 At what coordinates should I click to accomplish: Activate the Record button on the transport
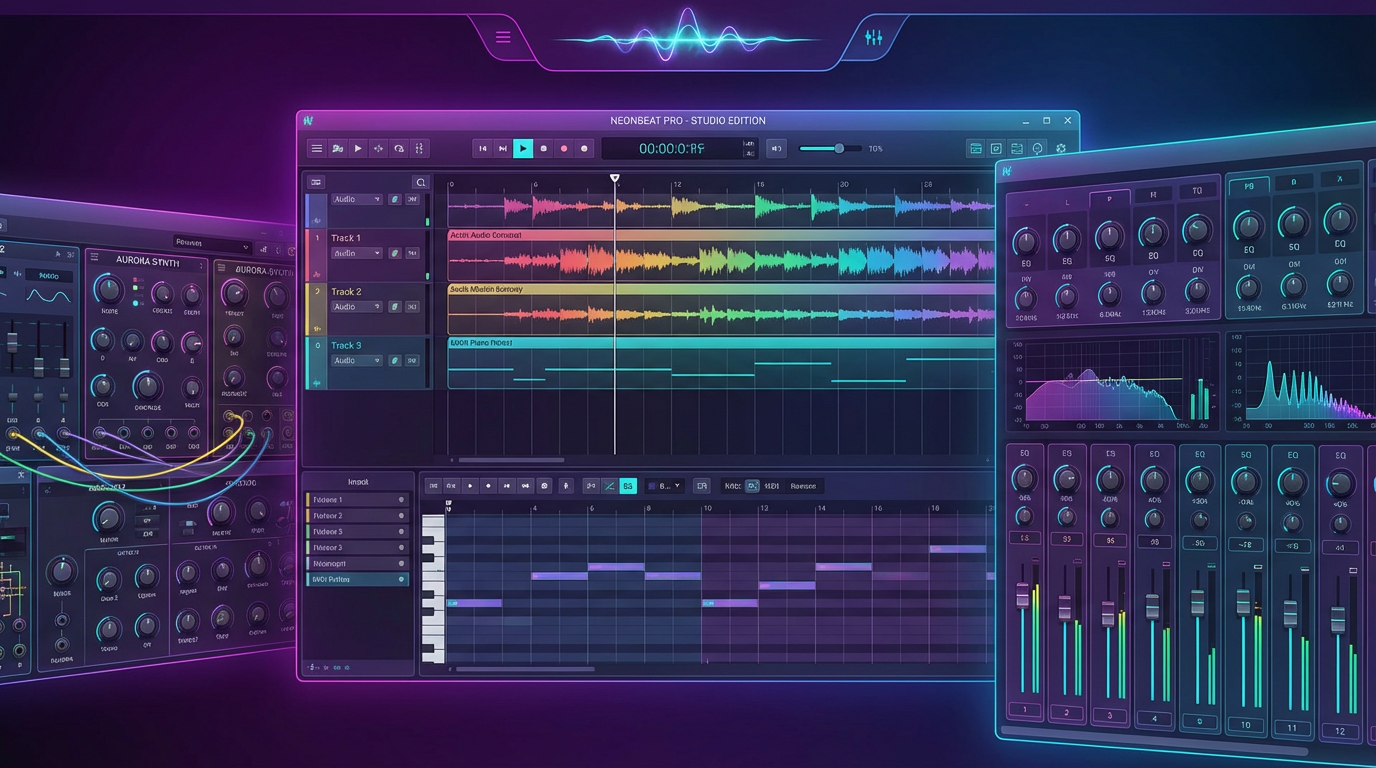pos(563,148)
